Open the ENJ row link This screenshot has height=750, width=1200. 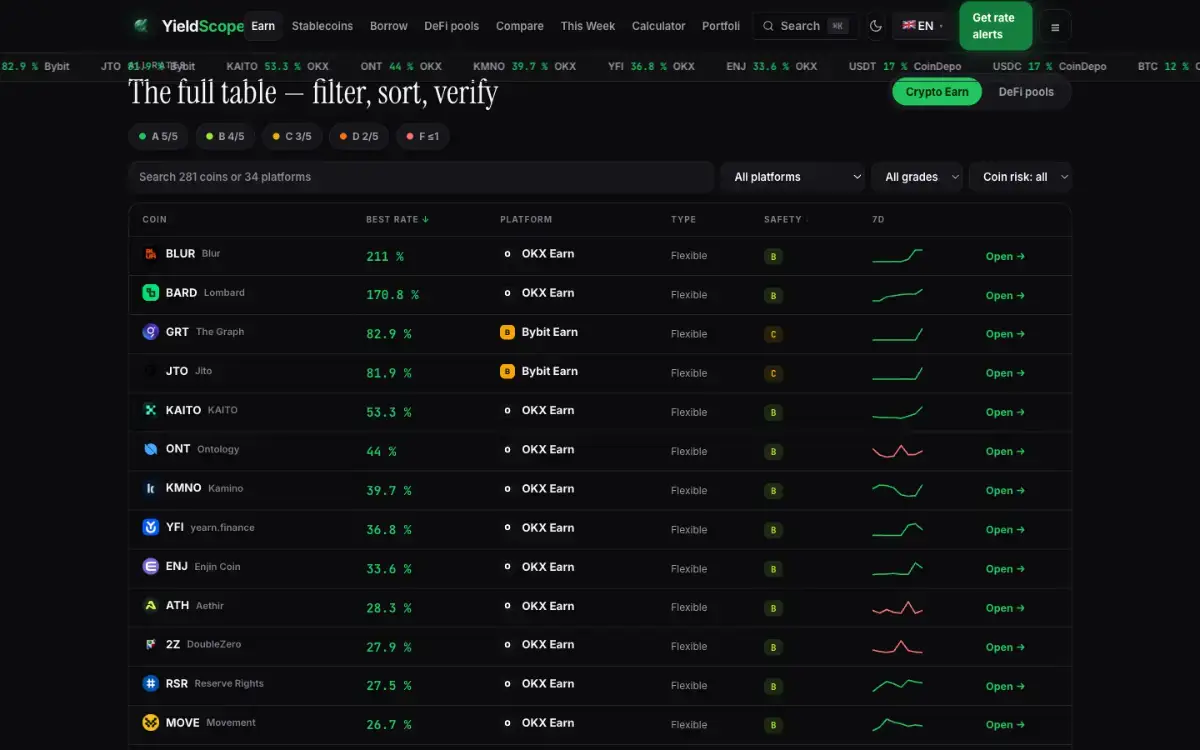(x=1005, y=568)
